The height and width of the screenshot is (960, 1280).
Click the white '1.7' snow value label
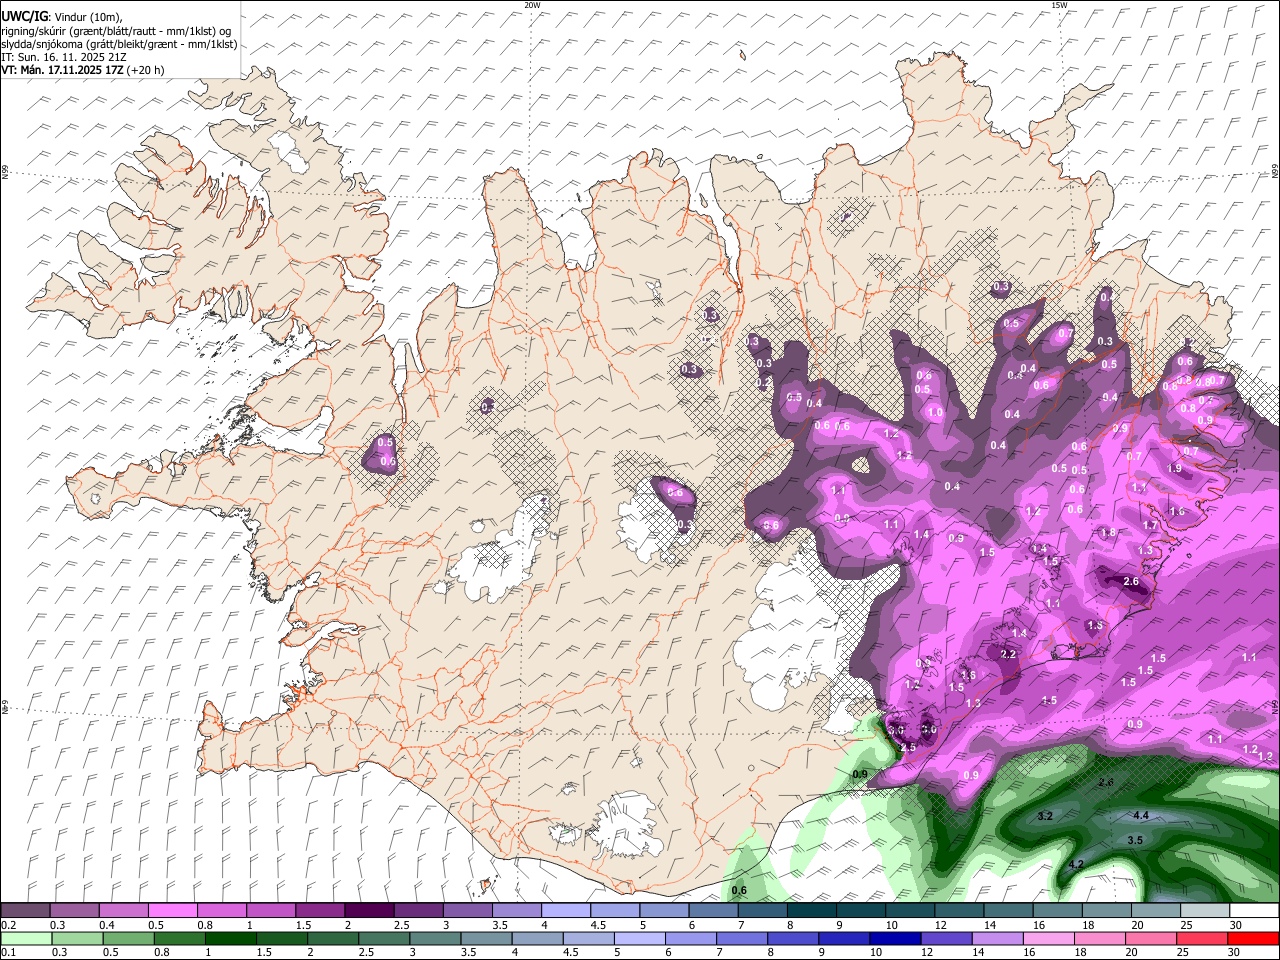pos(1150,525)
